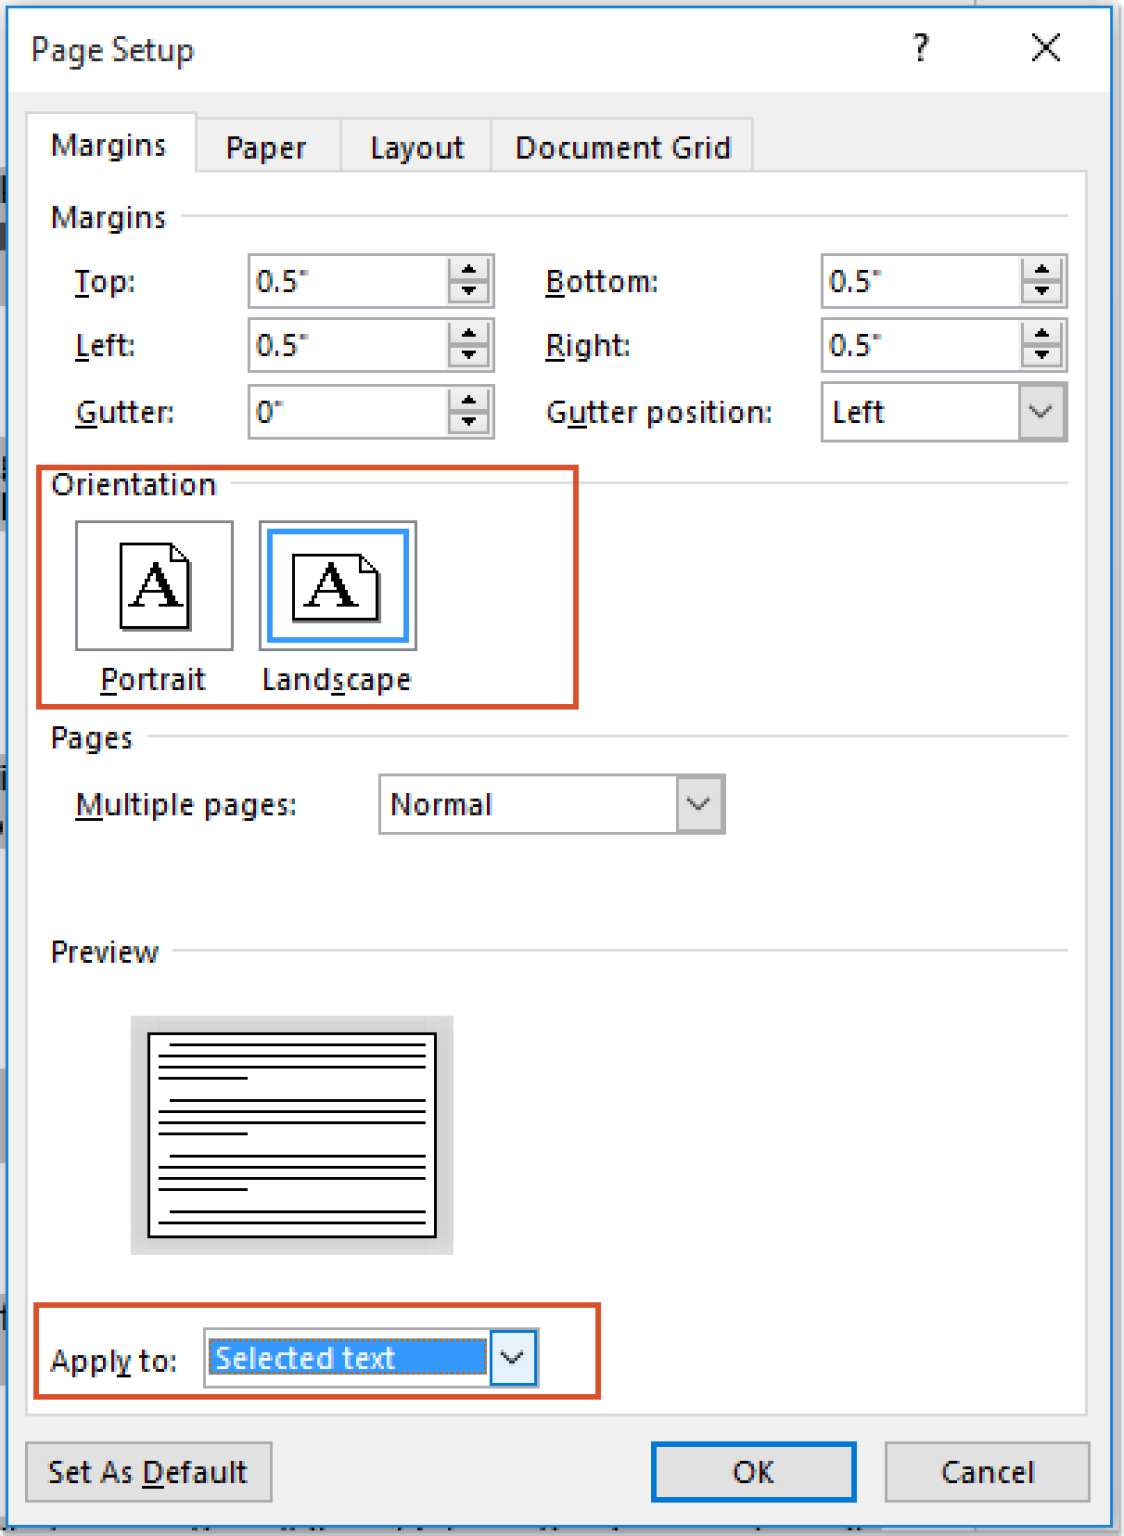The height and width of the screenshot is (1536, 1124).
Task: Confirm settings with OK
Action: (753, 1471)
